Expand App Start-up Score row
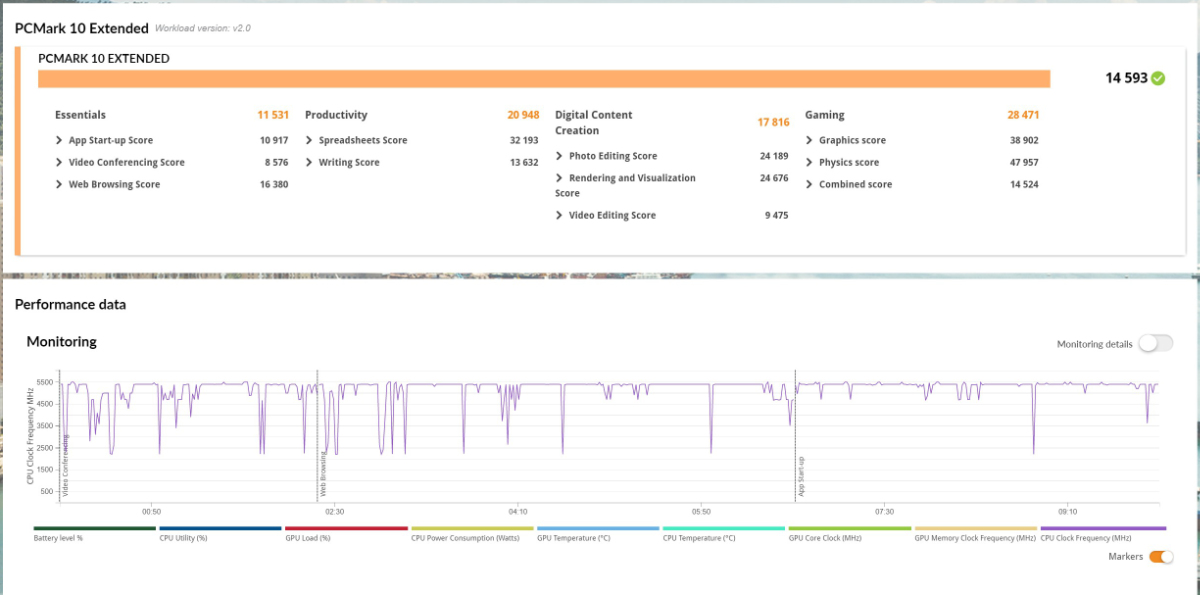This screenshot has height=595, width=1200. 110,140
